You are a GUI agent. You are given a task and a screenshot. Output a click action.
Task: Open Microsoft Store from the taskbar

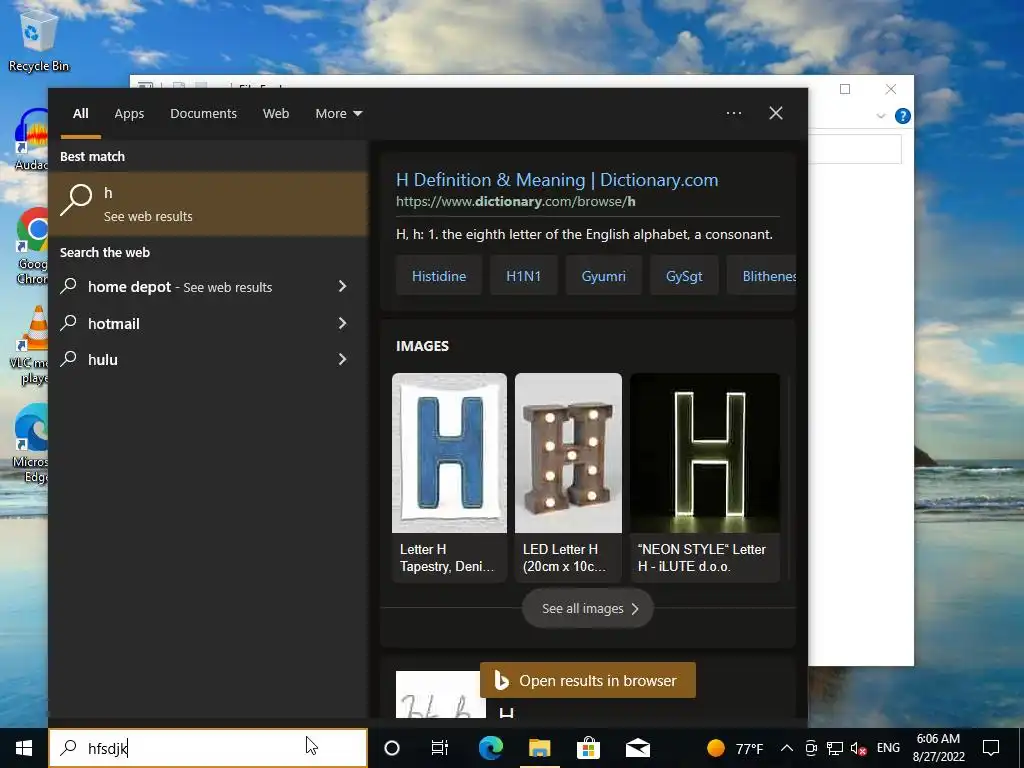coord(588,748)
